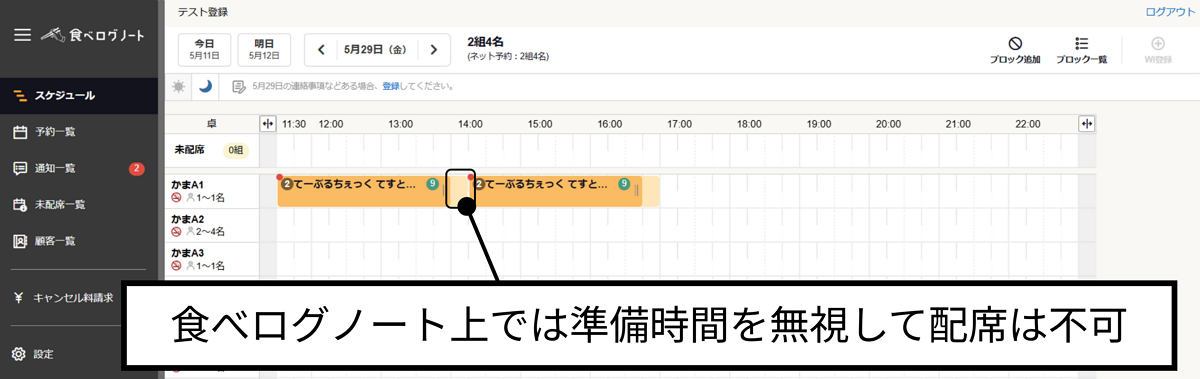This screenshot has width=1200, height=379.
Task: Click the left timeline width adjust icon
Action: [x=267, y=123]
